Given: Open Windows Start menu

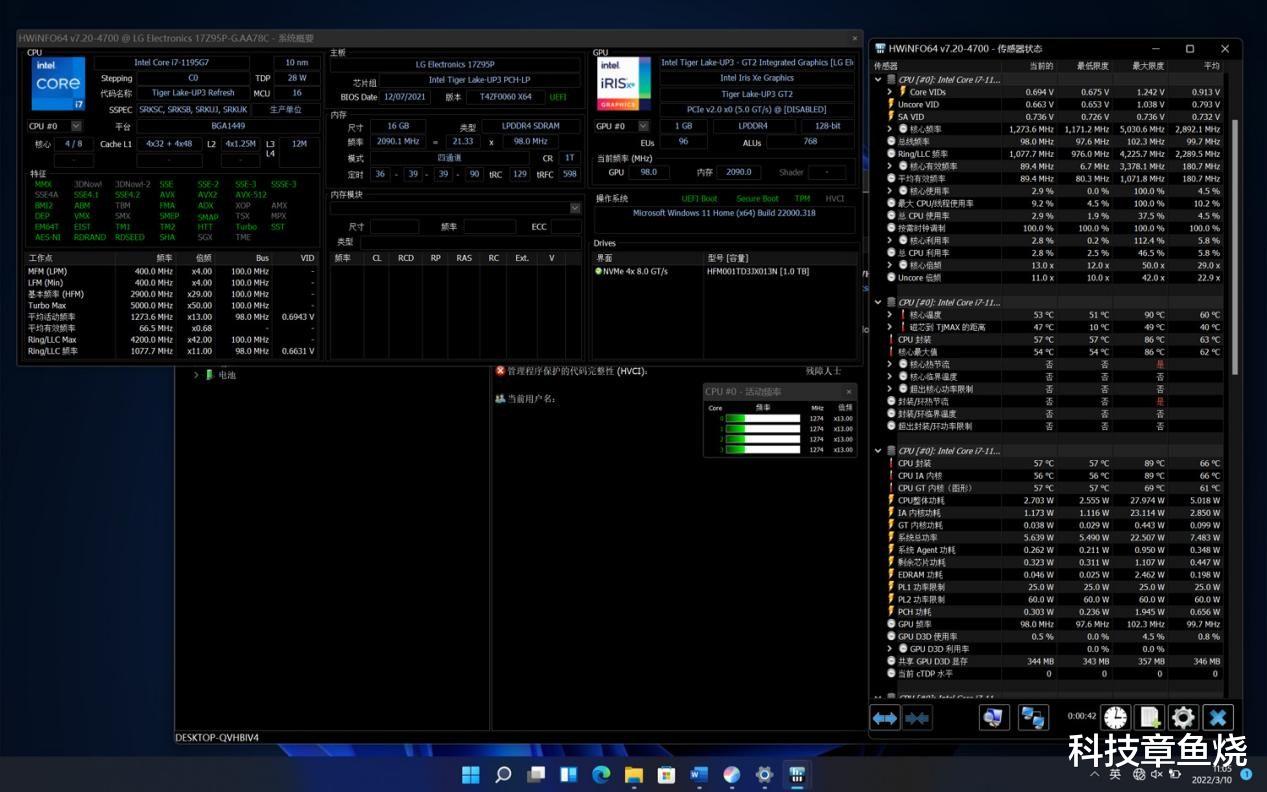Looking at the screenshot, I should pos(470,775).
